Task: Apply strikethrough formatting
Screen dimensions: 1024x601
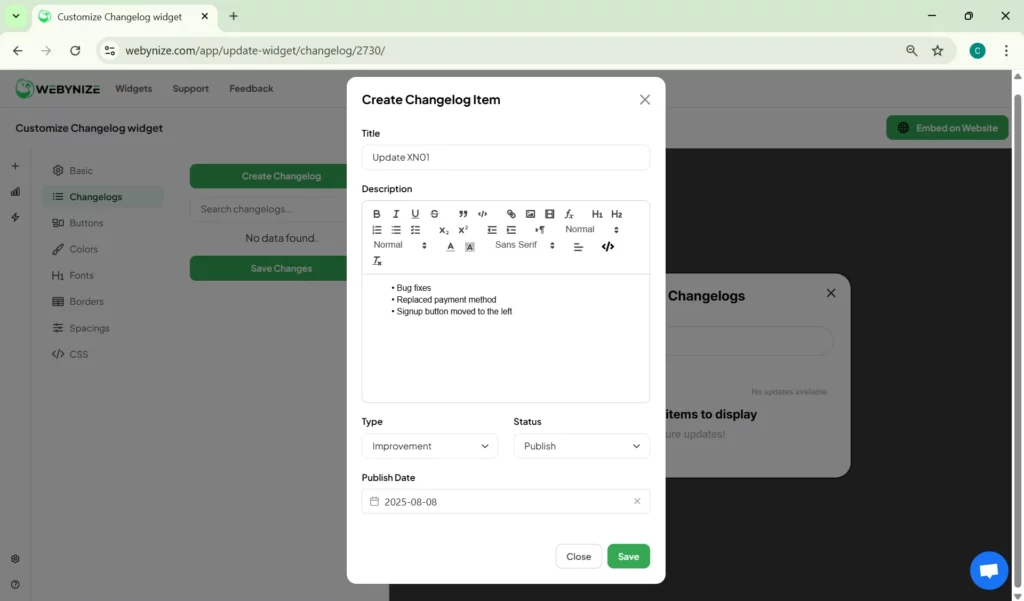Action: click(x=434, y=214)
